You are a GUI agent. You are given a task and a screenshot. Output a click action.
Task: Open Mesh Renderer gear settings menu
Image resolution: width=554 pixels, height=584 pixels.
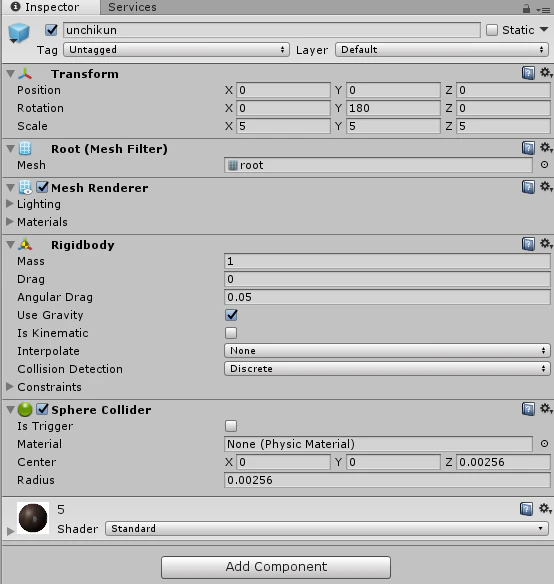click(x=546, y=187)
